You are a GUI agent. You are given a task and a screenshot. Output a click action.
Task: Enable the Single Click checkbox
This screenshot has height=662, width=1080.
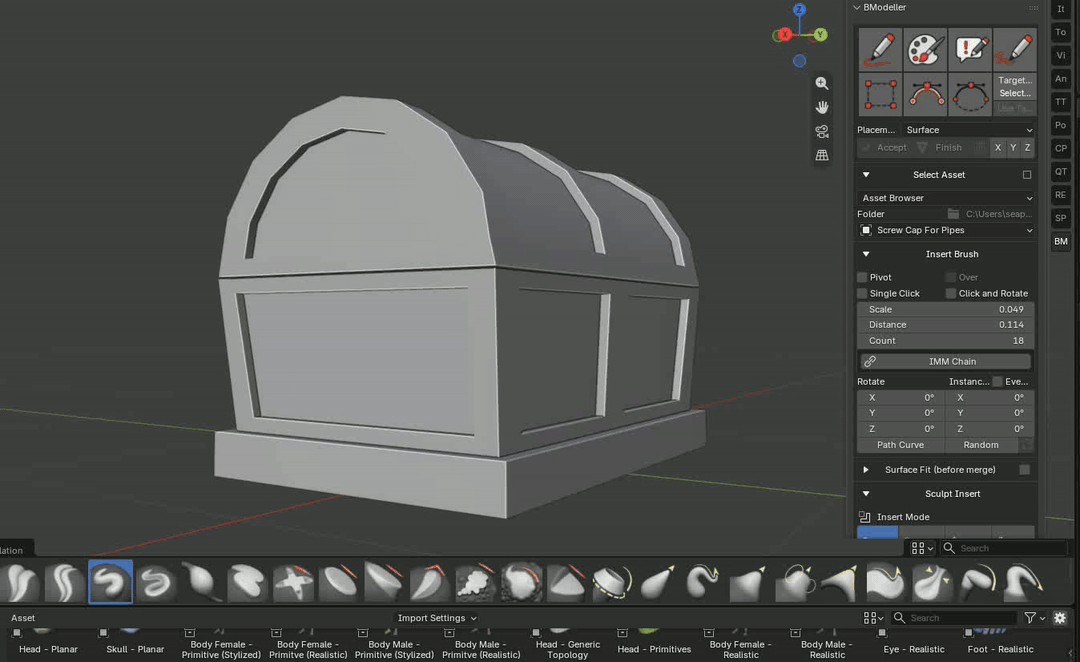[x=862, y=293]
